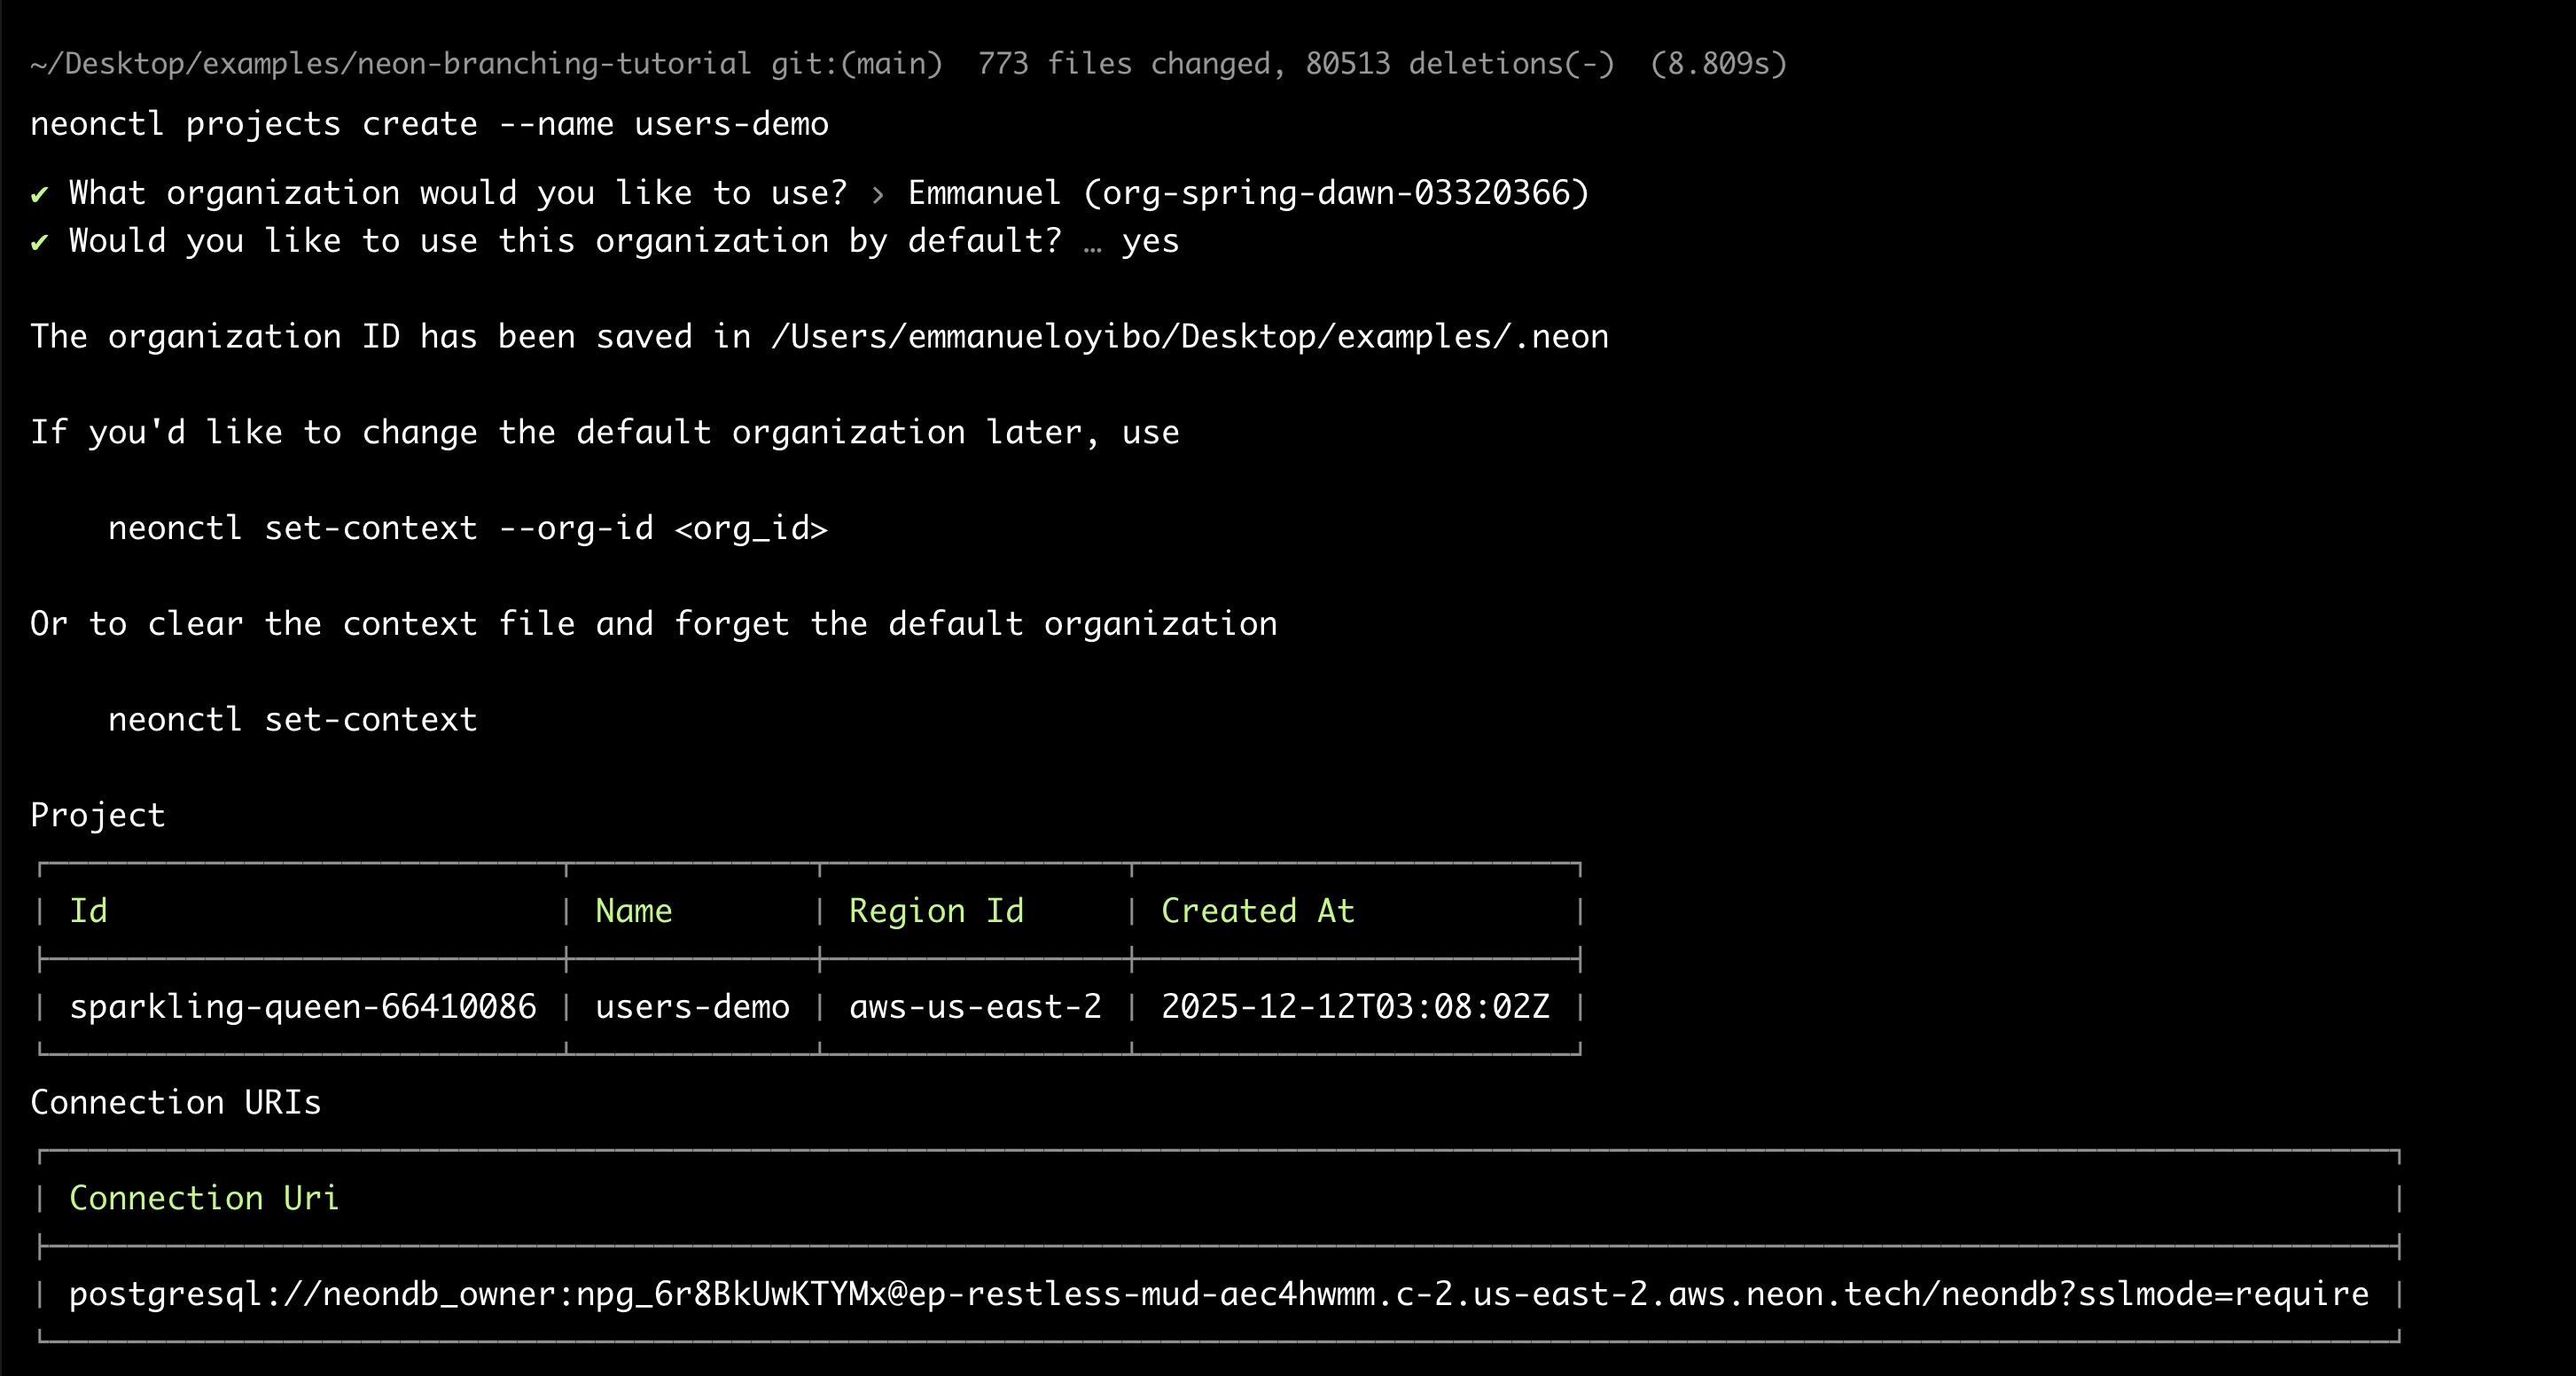Viewport: 2576px width, 1376px height.
Task: Click the Id column header
Action: 88,911
